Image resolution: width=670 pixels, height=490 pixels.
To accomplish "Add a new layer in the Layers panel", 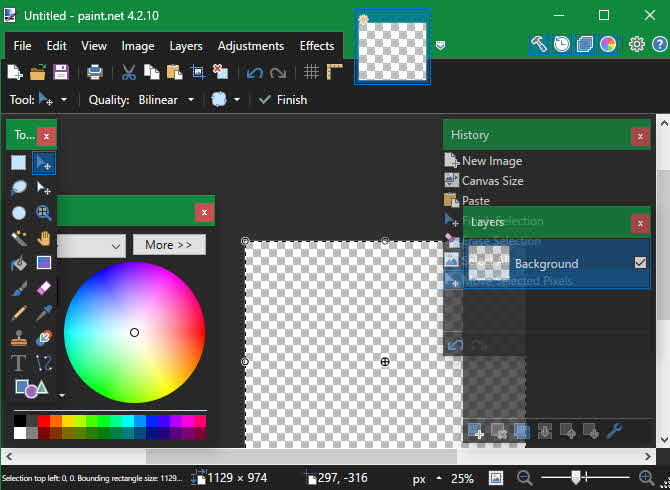I will pos(476,431).
